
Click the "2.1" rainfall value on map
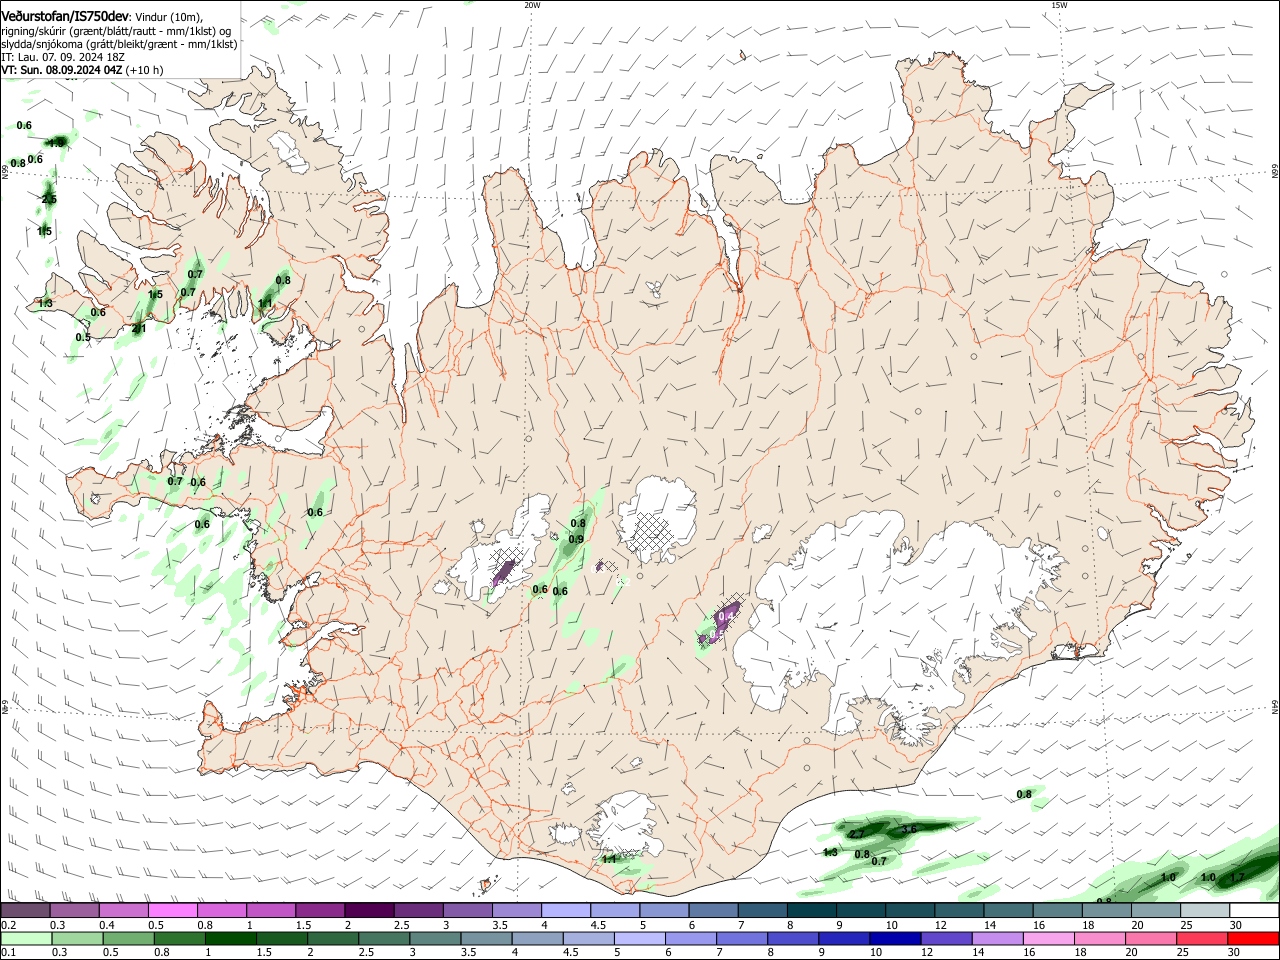click(x=139, y=328)
